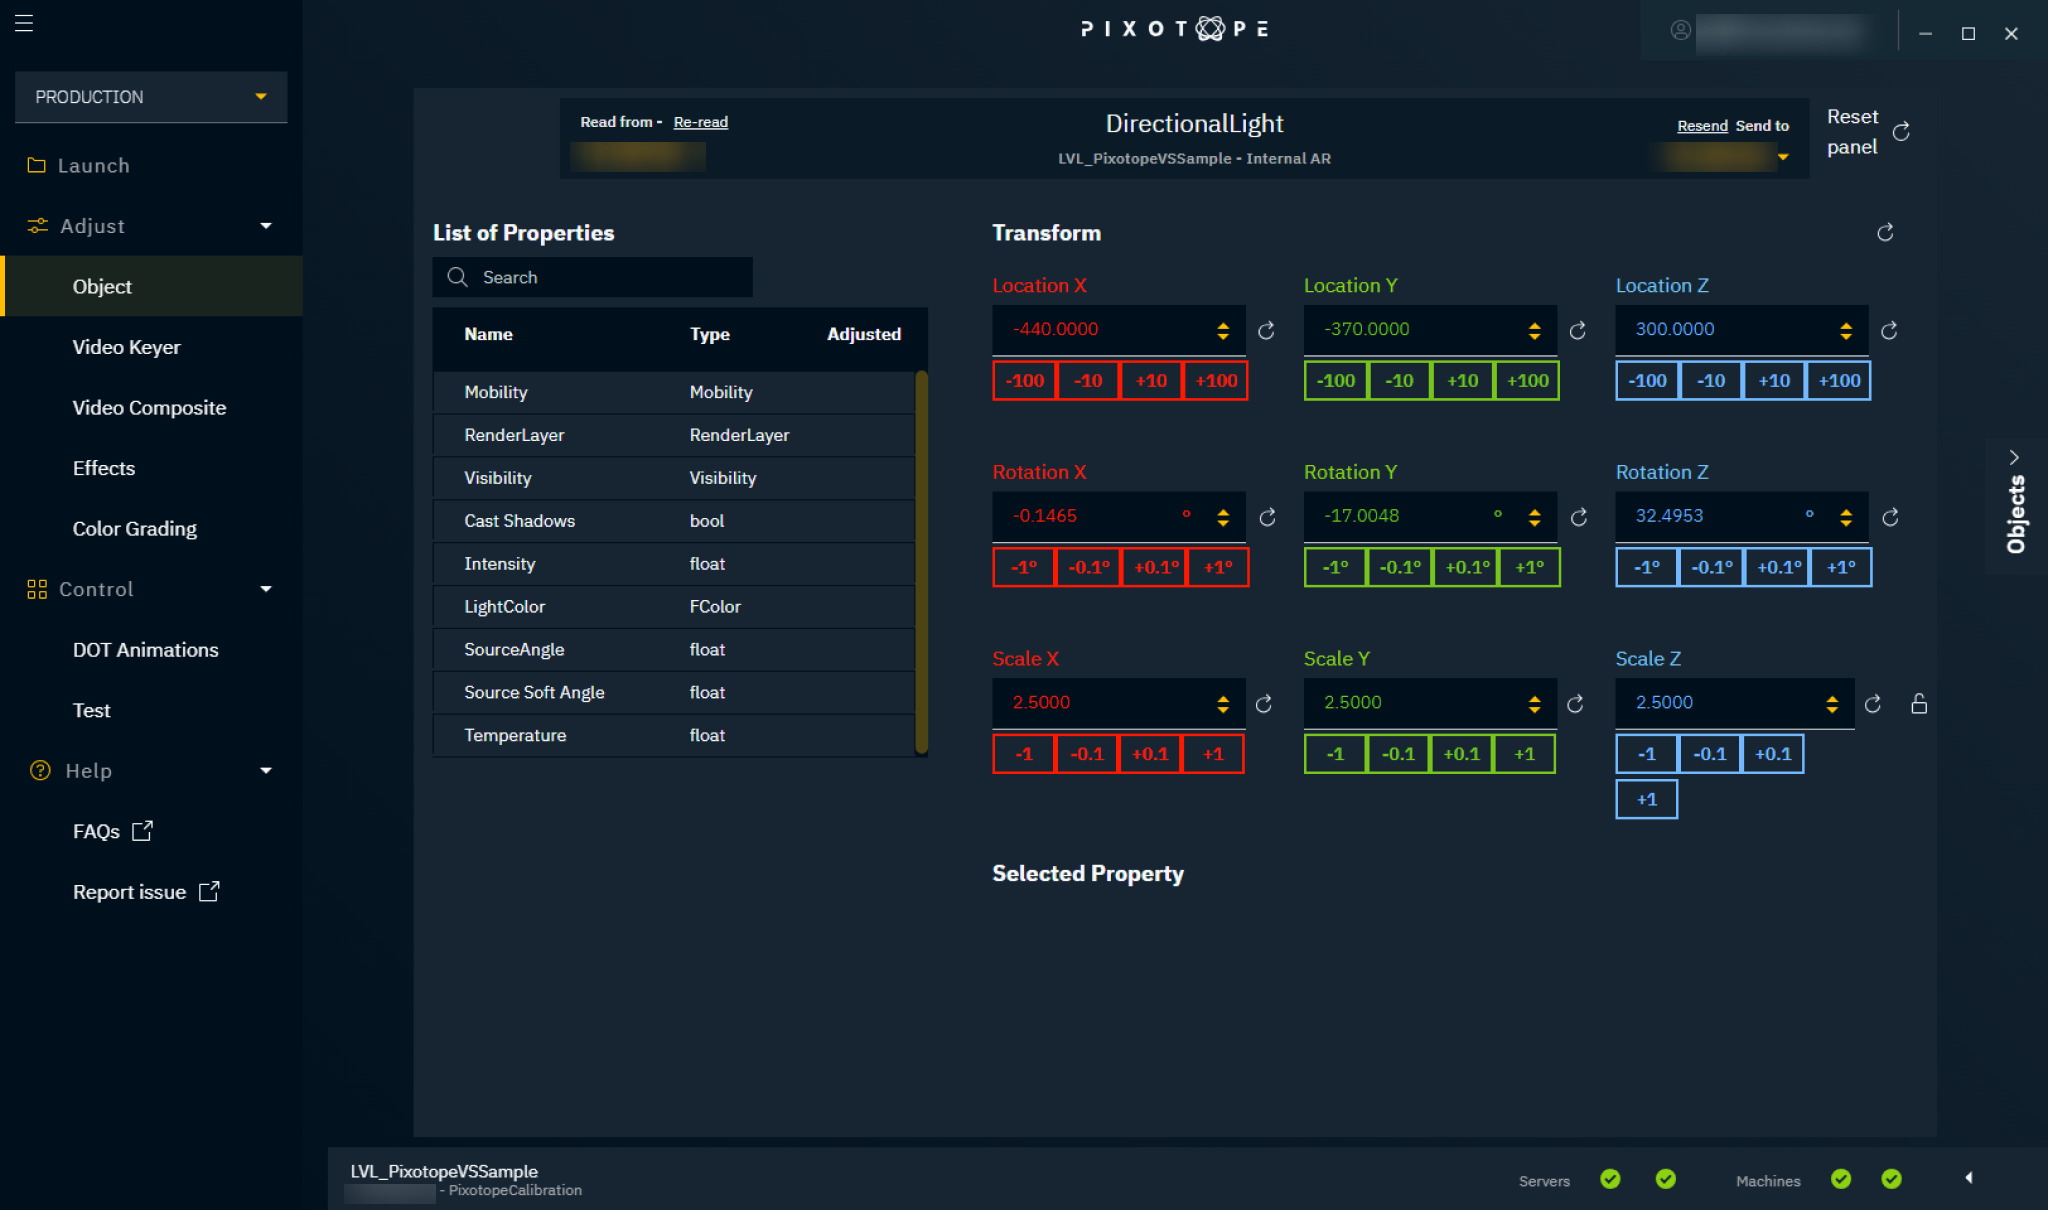This screenshot has width=2048, height=1210.
Task: Reset the whole Transform section
Action: click(1885, 232)
